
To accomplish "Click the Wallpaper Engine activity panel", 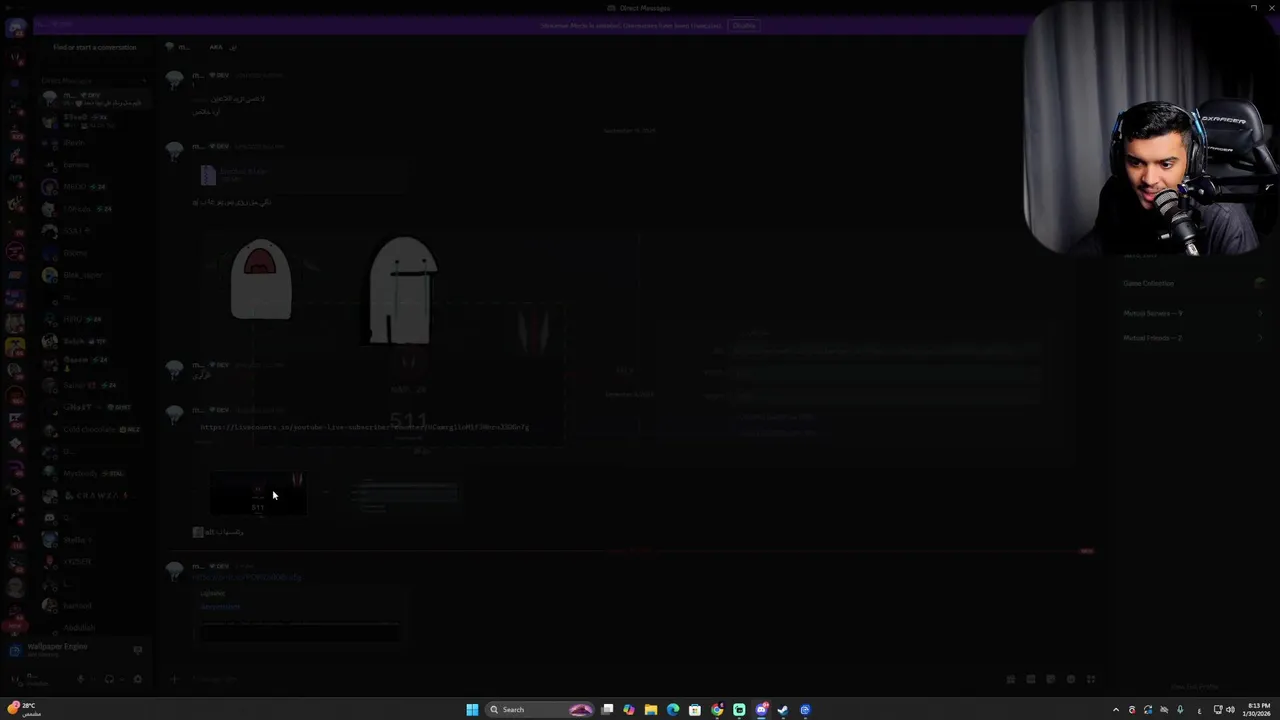I will 76,649.
